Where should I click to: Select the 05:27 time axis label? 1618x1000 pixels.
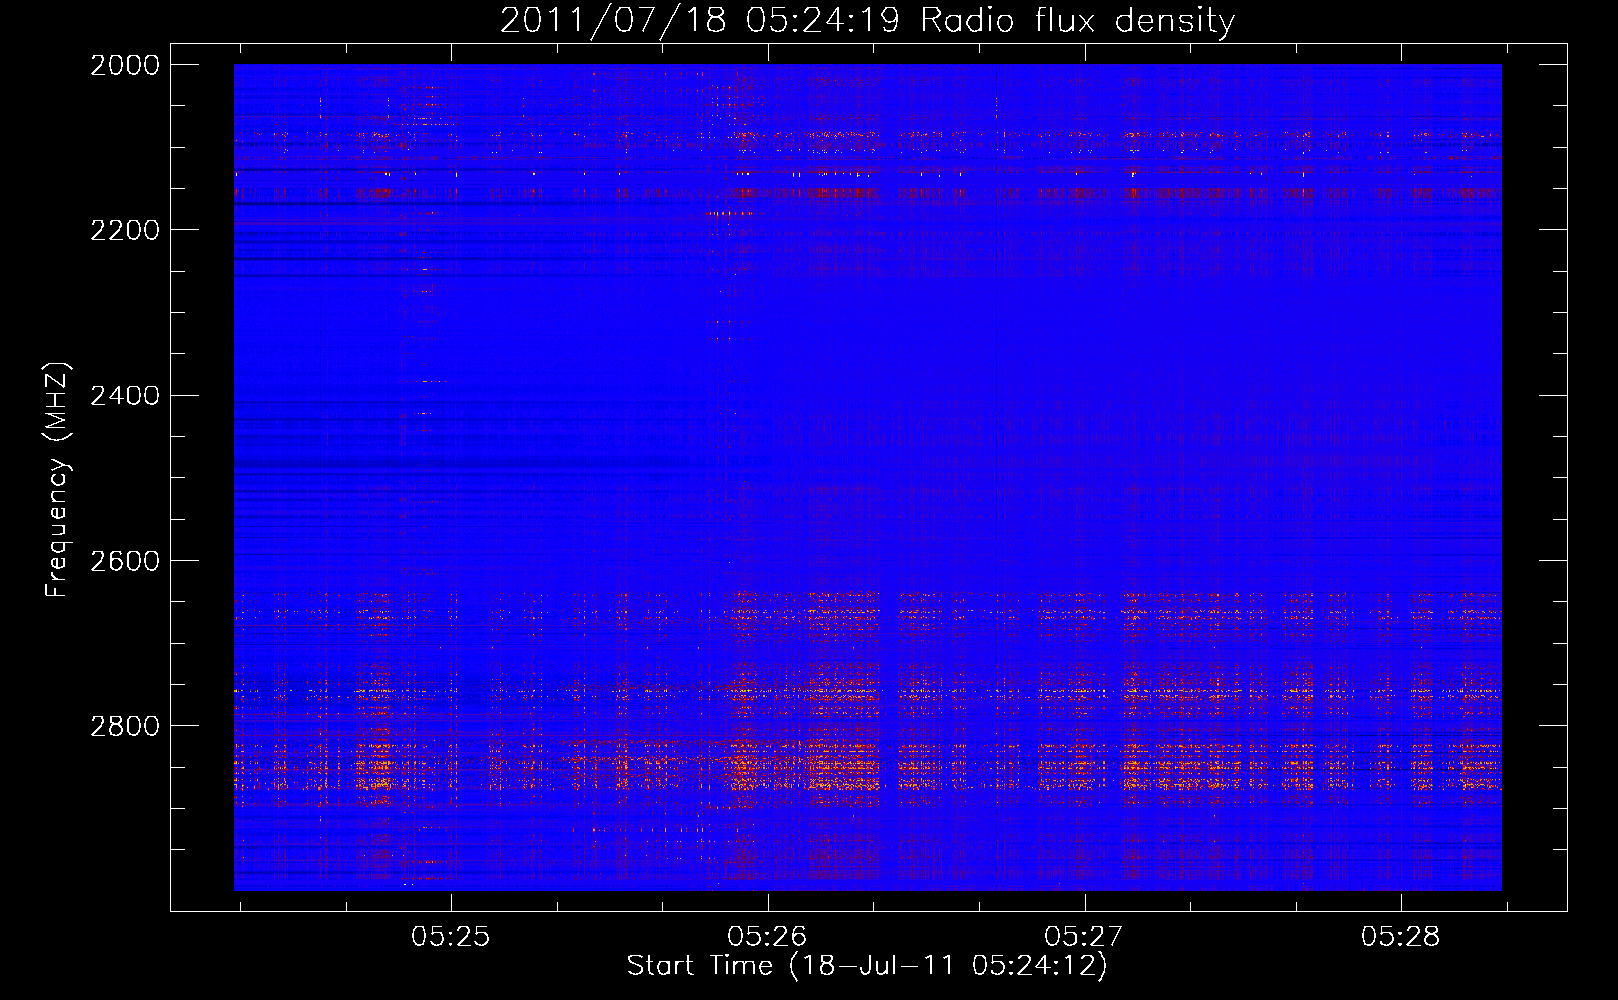coord(1084,937)
